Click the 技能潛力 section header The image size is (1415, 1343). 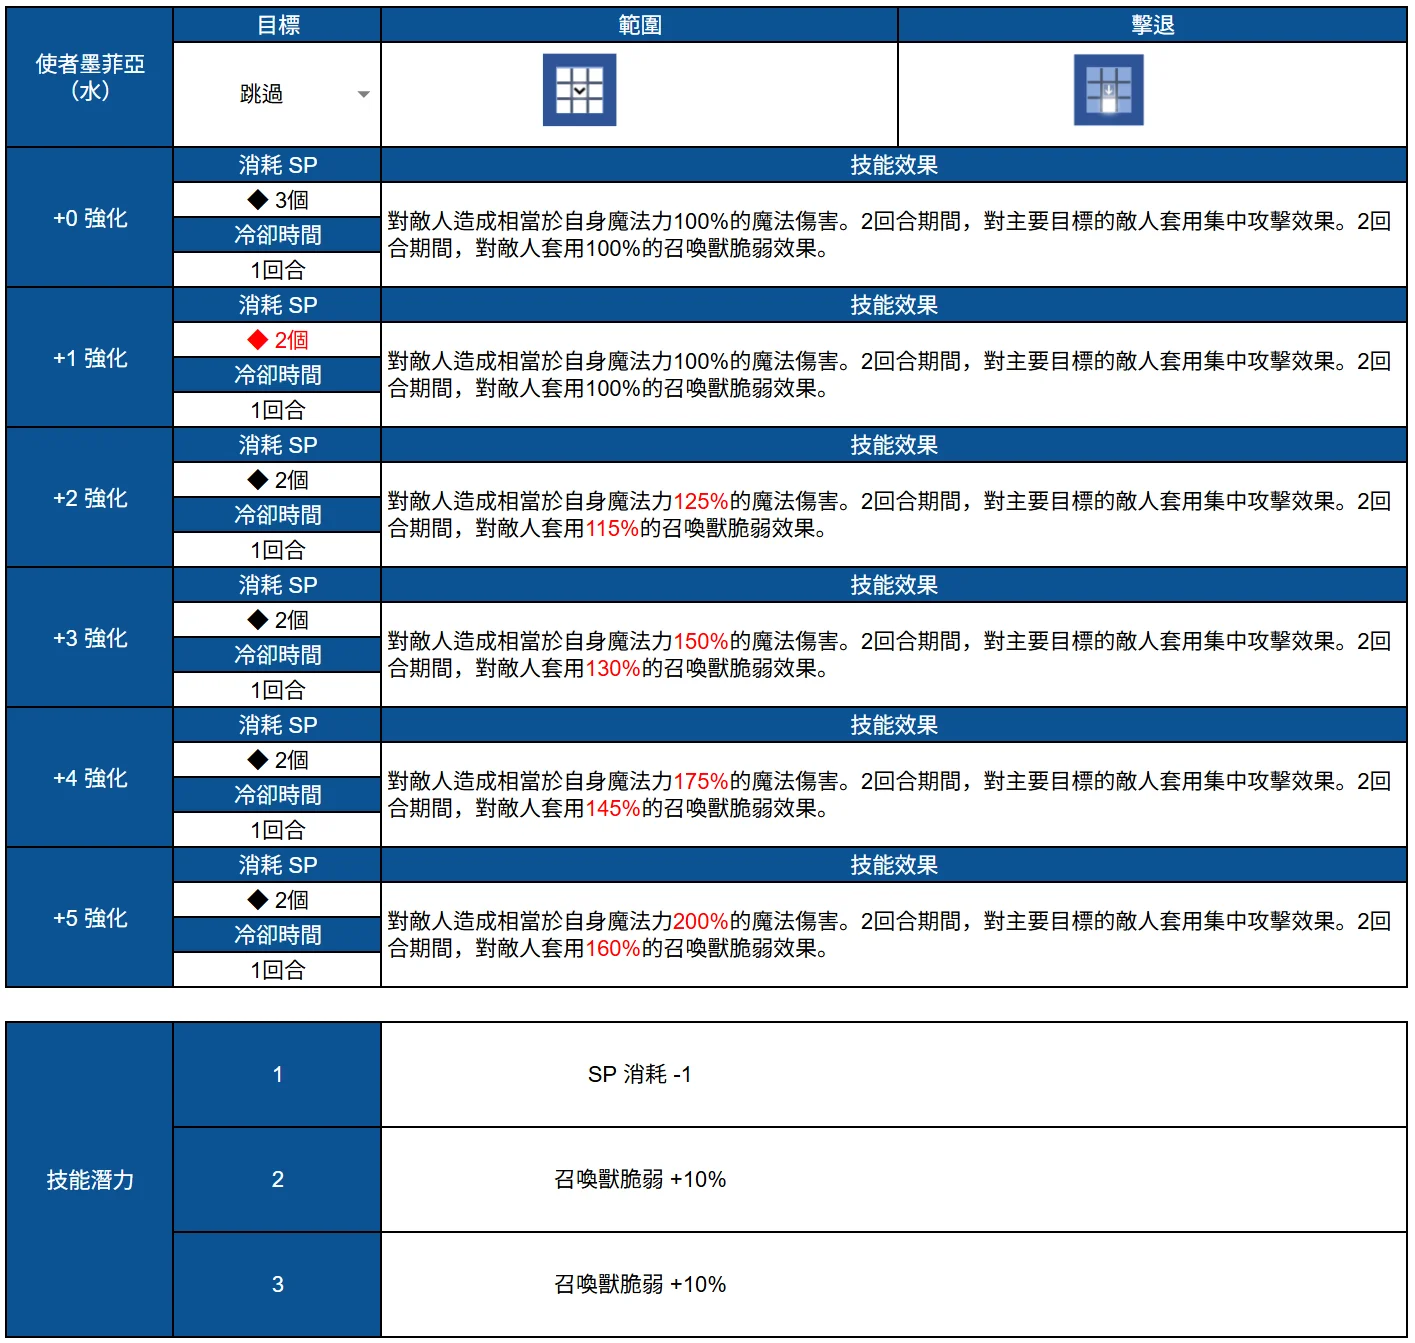[x=90, y=1180]
